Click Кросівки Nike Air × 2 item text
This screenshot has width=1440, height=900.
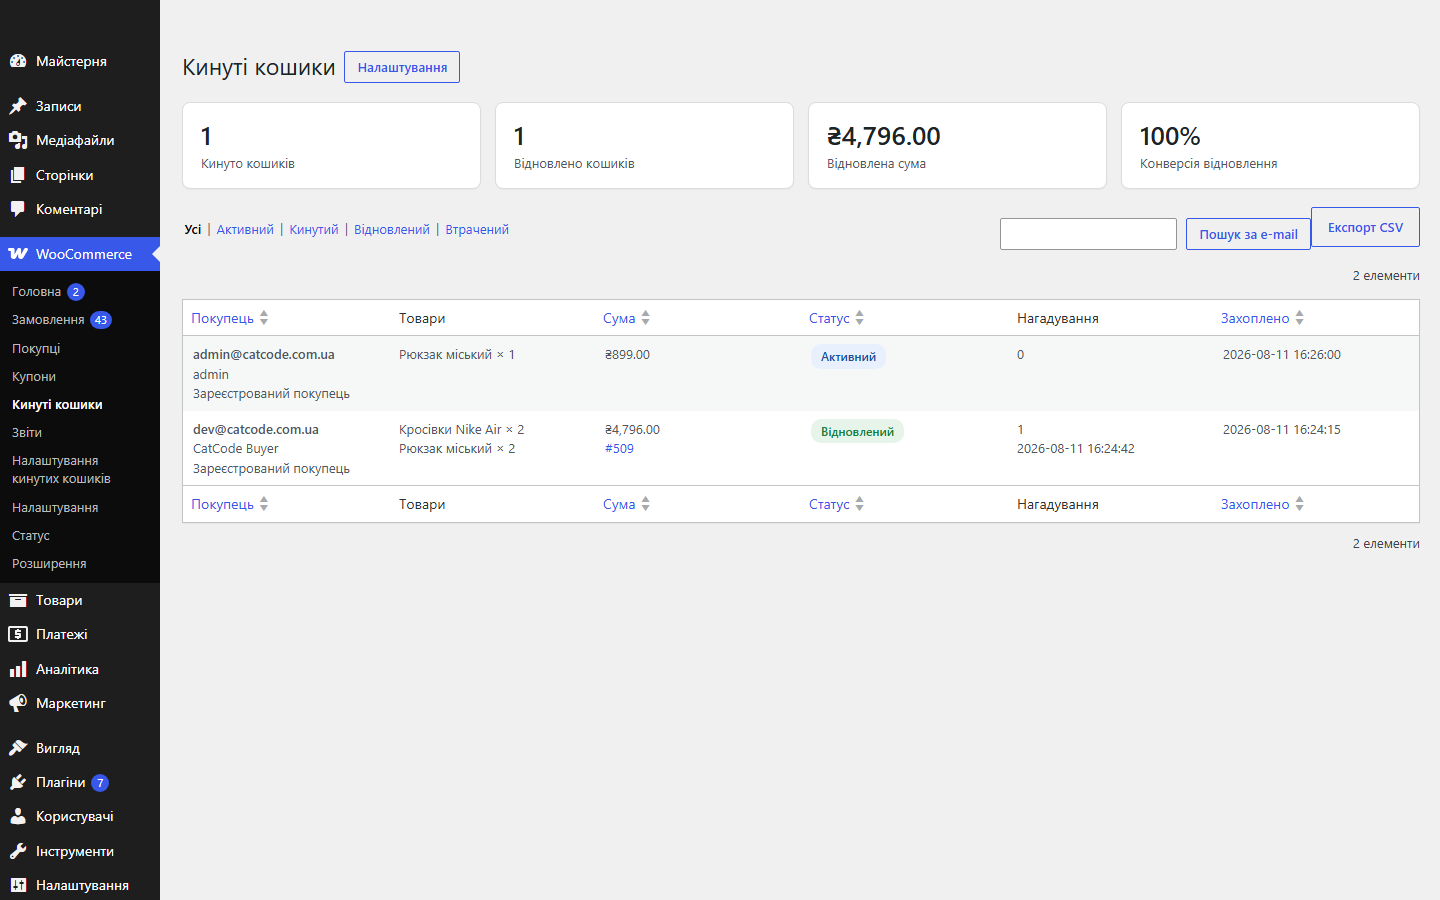click(461, 430)
